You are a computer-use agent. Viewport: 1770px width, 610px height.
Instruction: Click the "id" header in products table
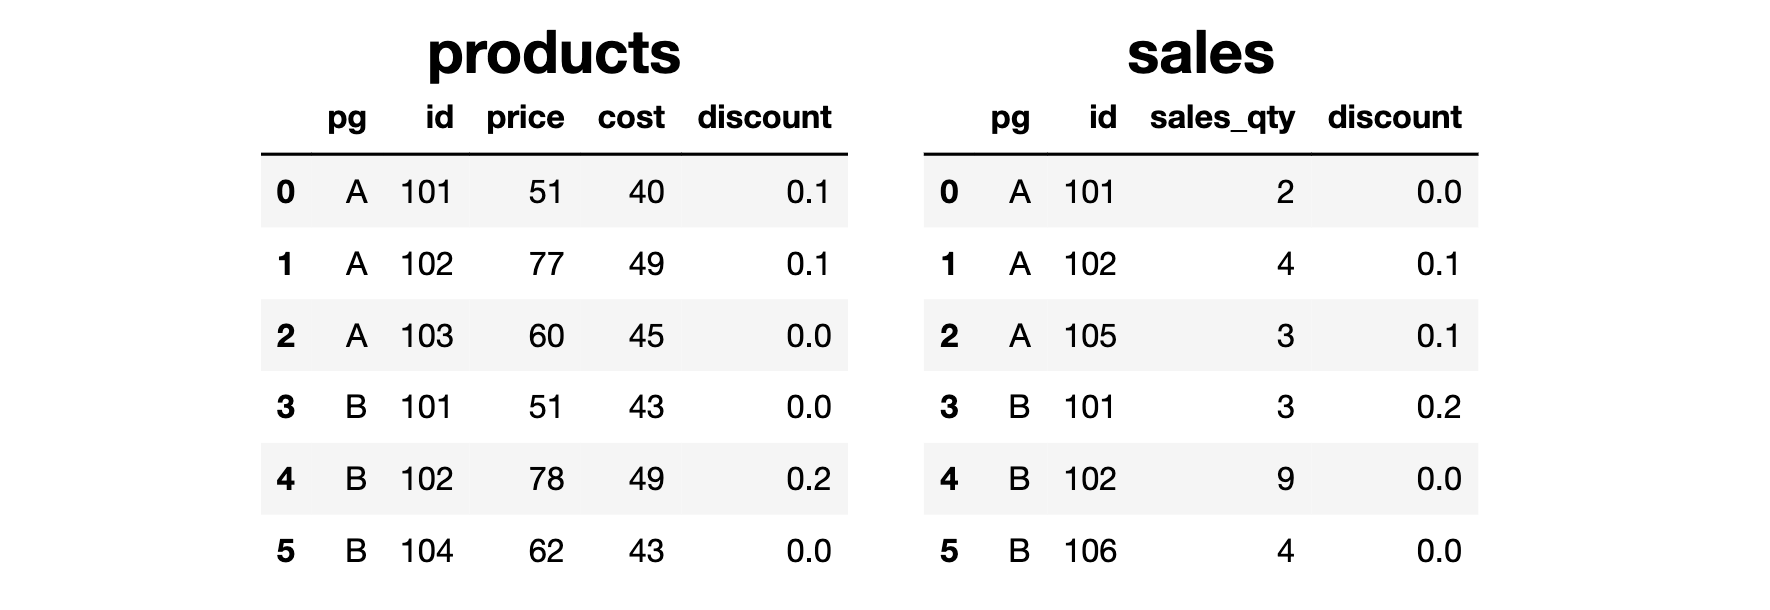439,118
